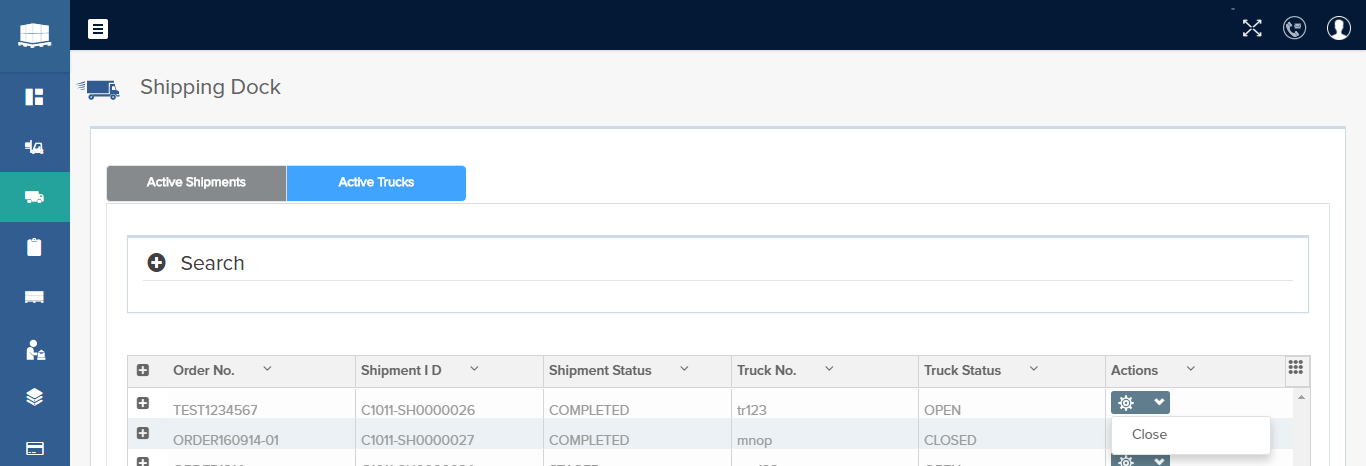
Task: Open the dashboard sidebar icon
Action: coord(34,97)
